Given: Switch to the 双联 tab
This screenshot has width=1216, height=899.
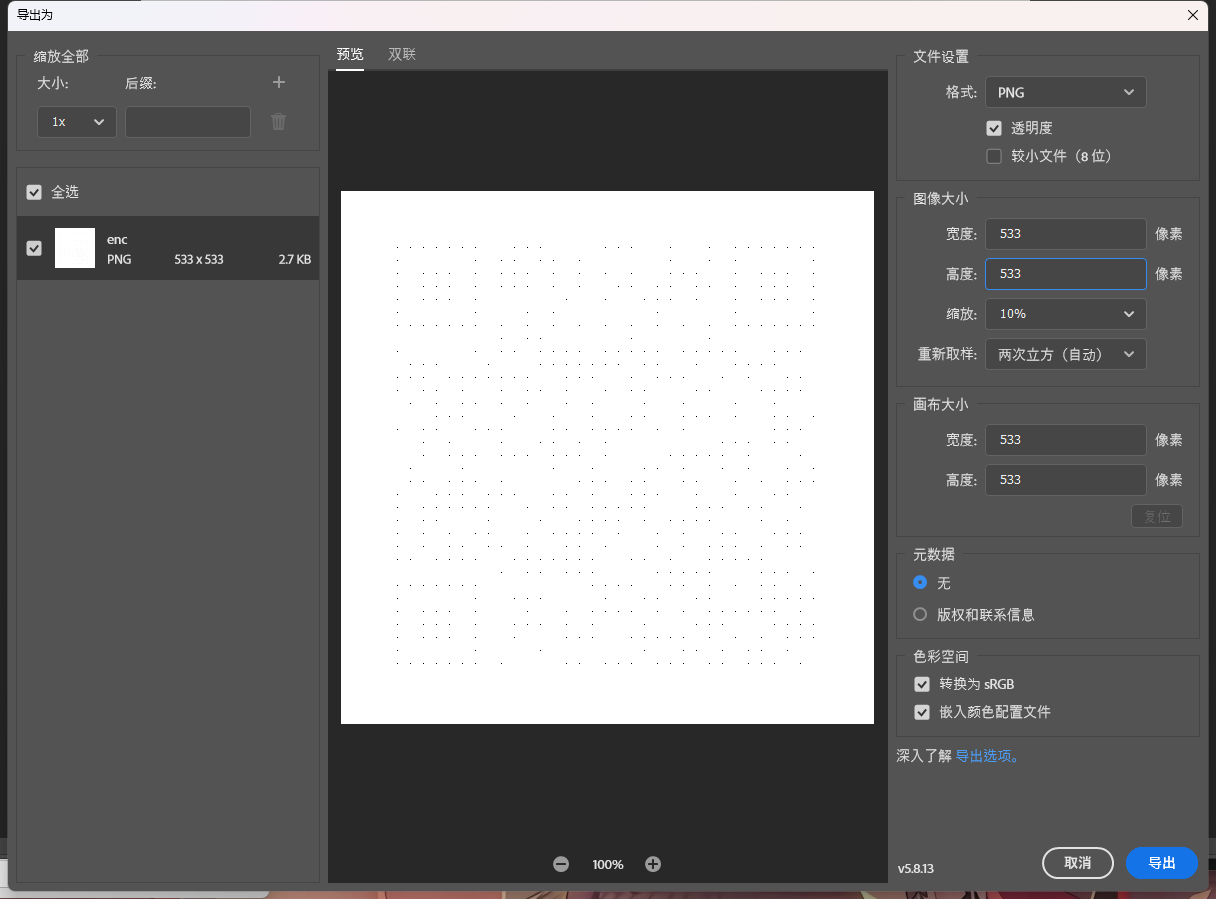Looking at the screenshot, I should tap(402, 55).
